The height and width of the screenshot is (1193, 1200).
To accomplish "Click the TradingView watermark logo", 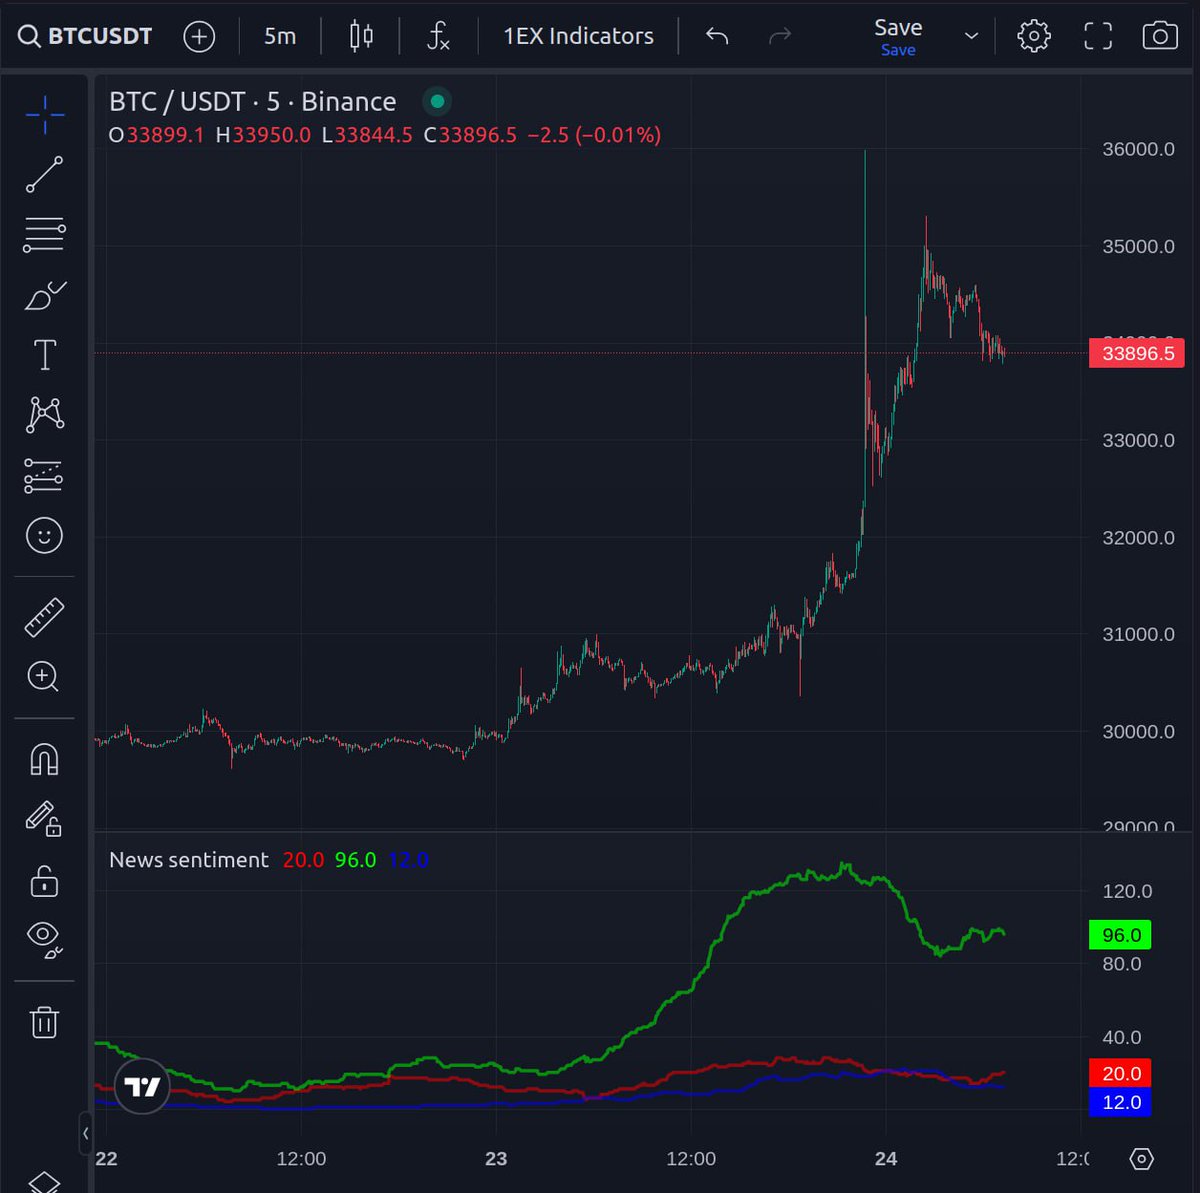I will tap(141, 1086).
